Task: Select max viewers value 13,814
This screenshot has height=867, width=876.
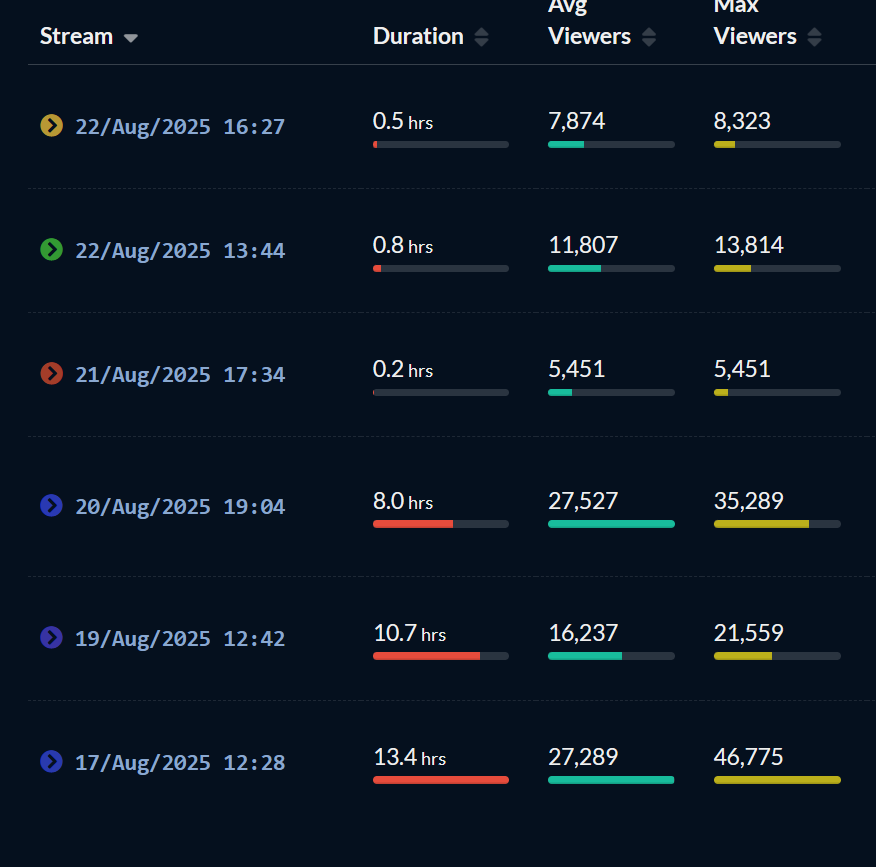Action: [749, 245]
